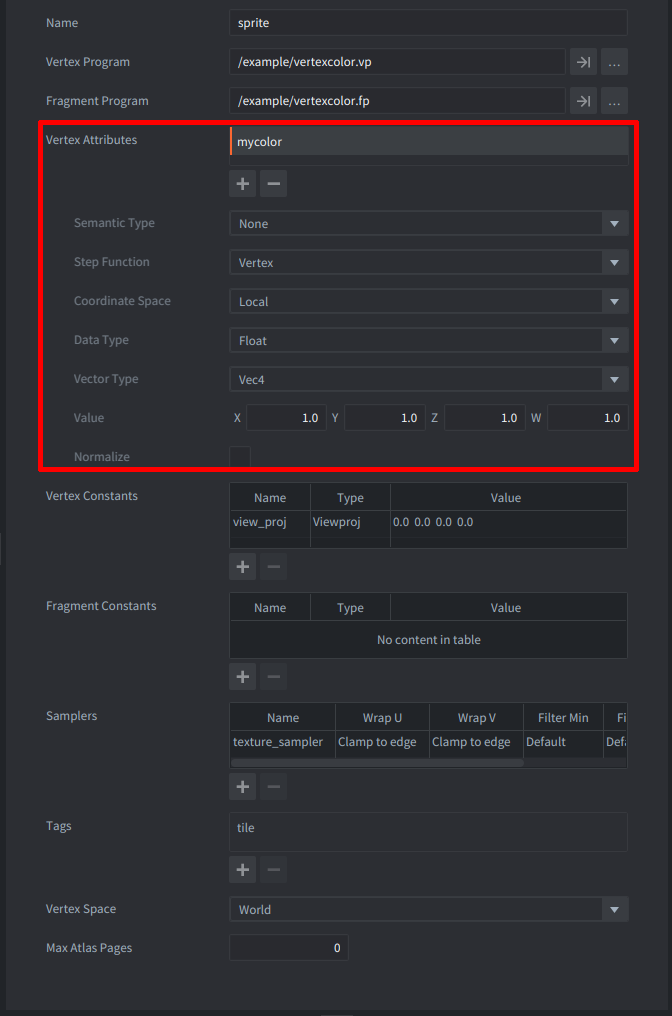Add a new vertex attribute
The width and height of the screenshot is (672, 1016).
pos(243,183)
